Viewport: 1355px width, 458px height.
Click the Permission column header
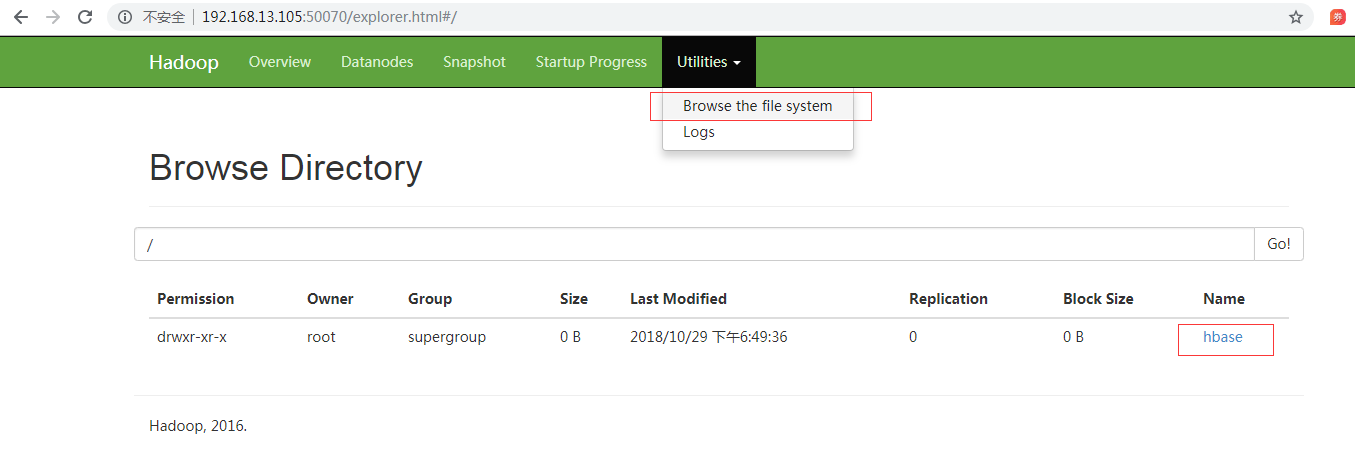click(x=196, y=299)
